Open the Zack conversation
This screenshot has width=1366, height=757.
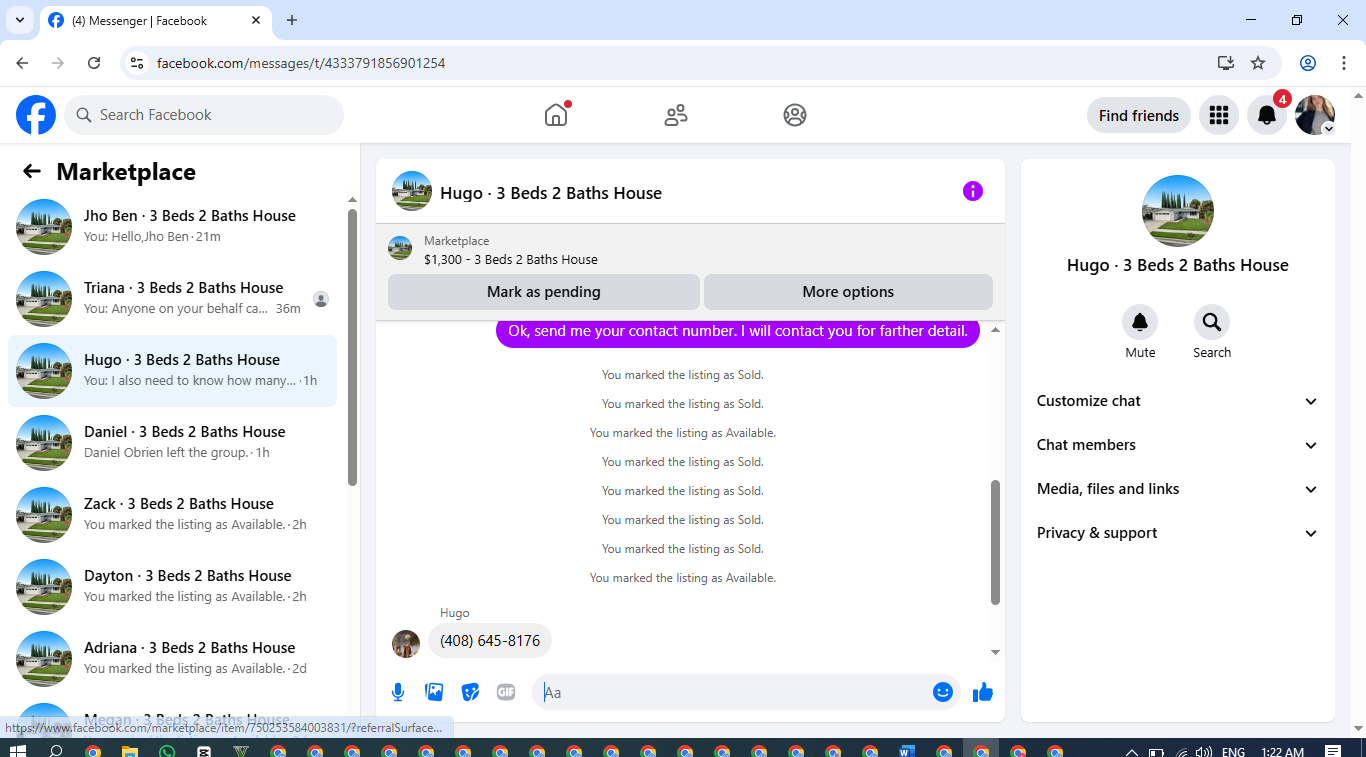tap(172, 515)
